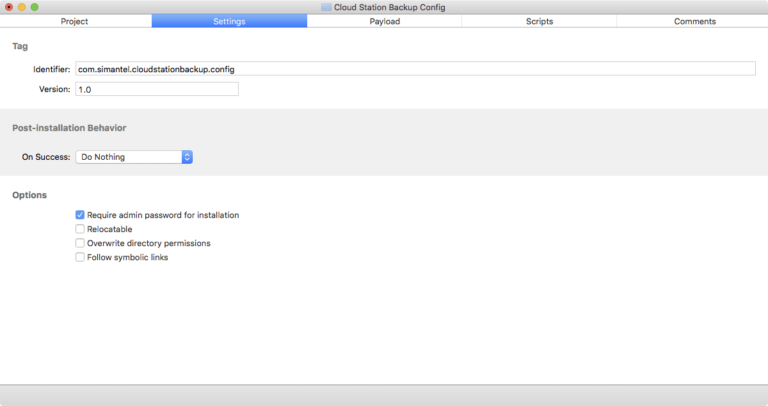Maximize the window with green button
Viewport: 768px width, 406px height.
(34, 7)
